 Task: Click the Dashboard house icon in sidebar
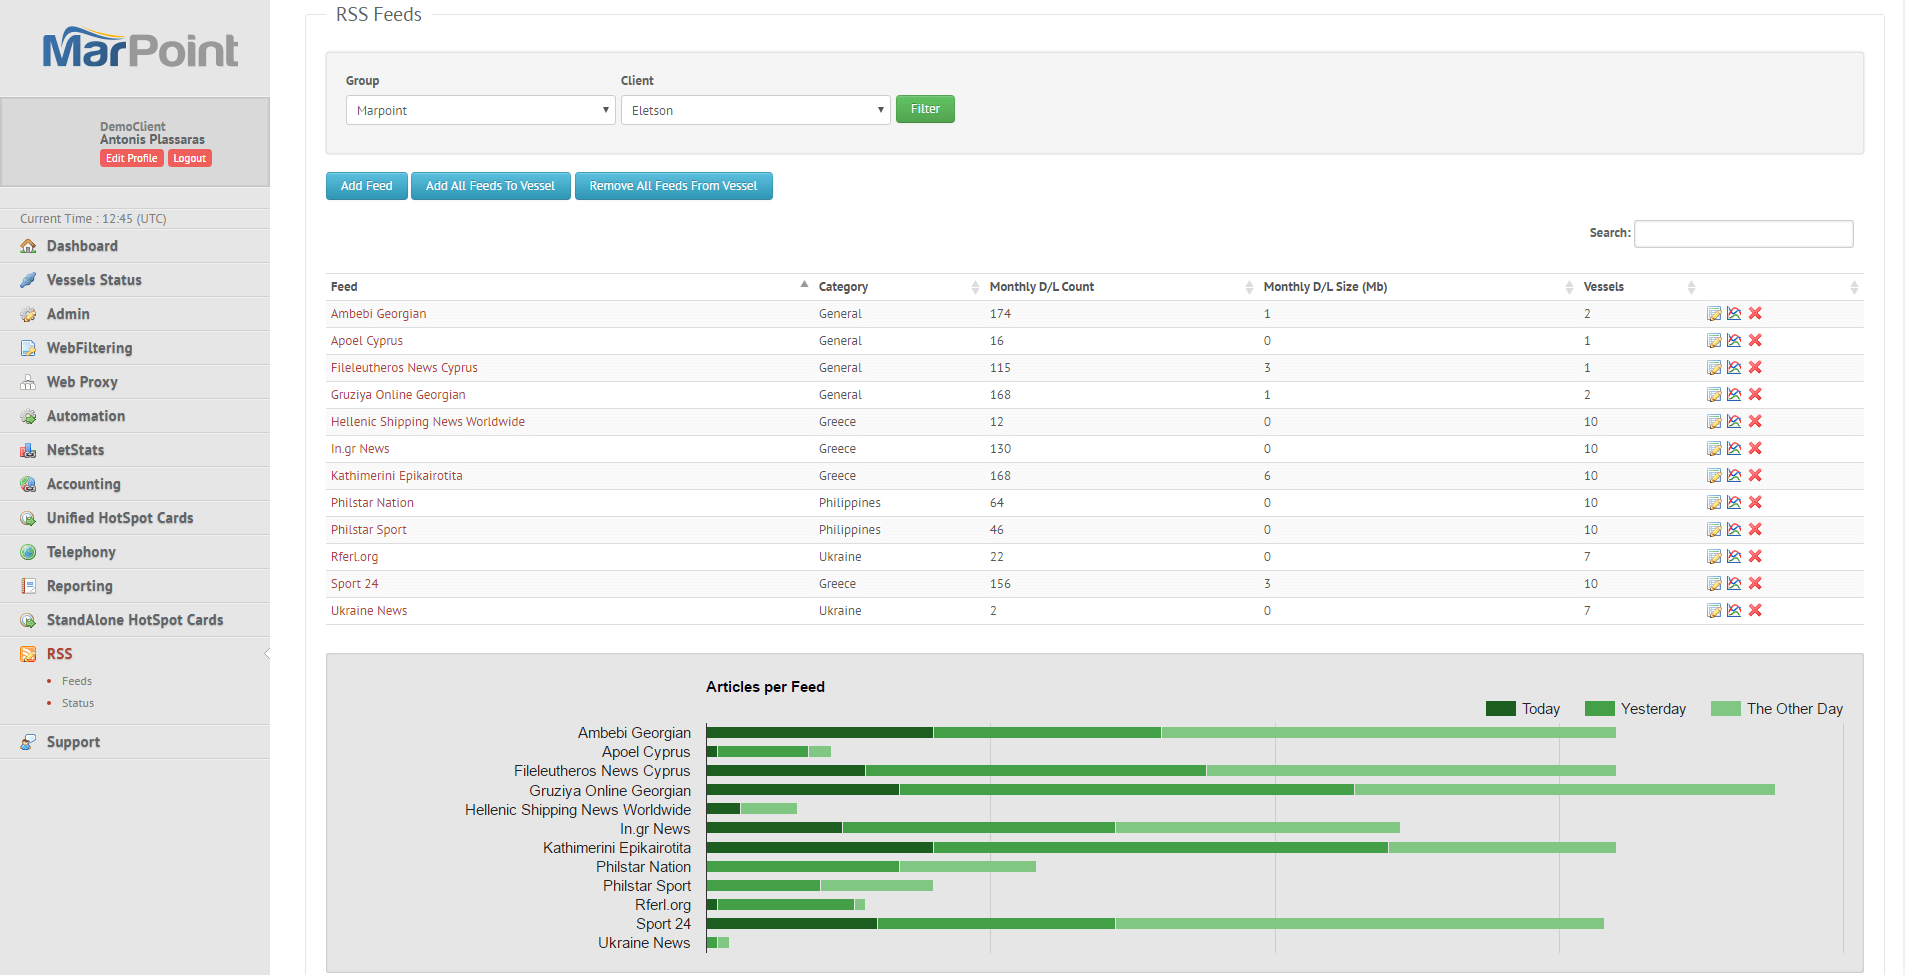coord(28,246)
